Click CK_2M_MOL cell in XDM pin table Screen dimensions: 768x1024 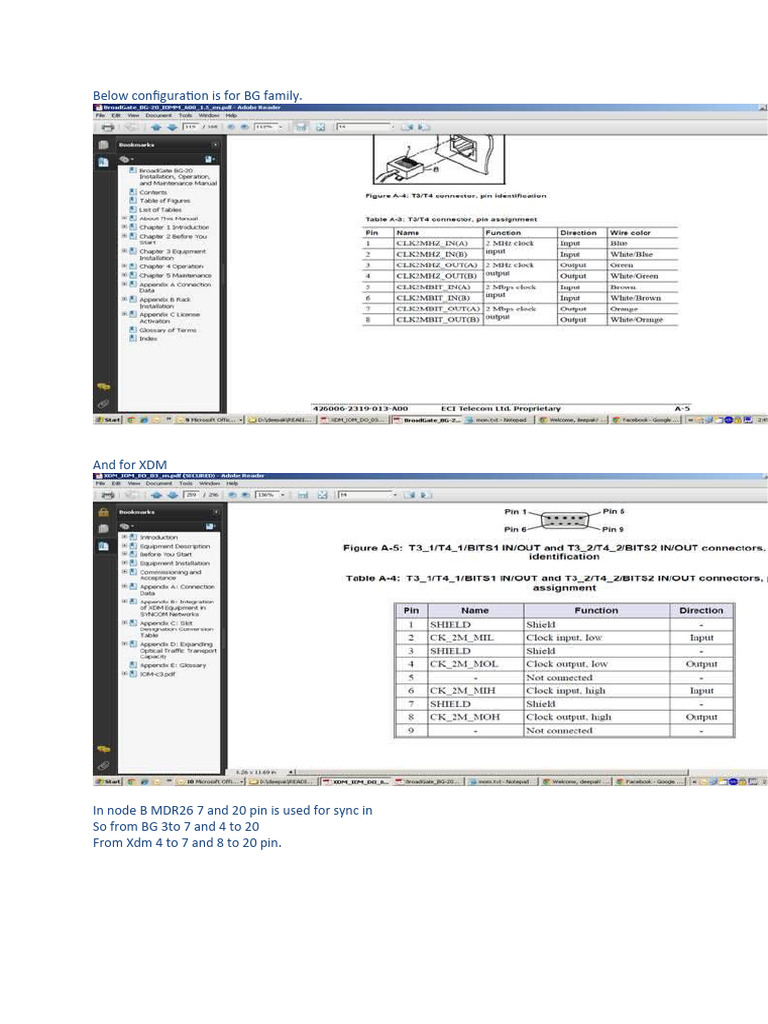click(x=475, y=664)
